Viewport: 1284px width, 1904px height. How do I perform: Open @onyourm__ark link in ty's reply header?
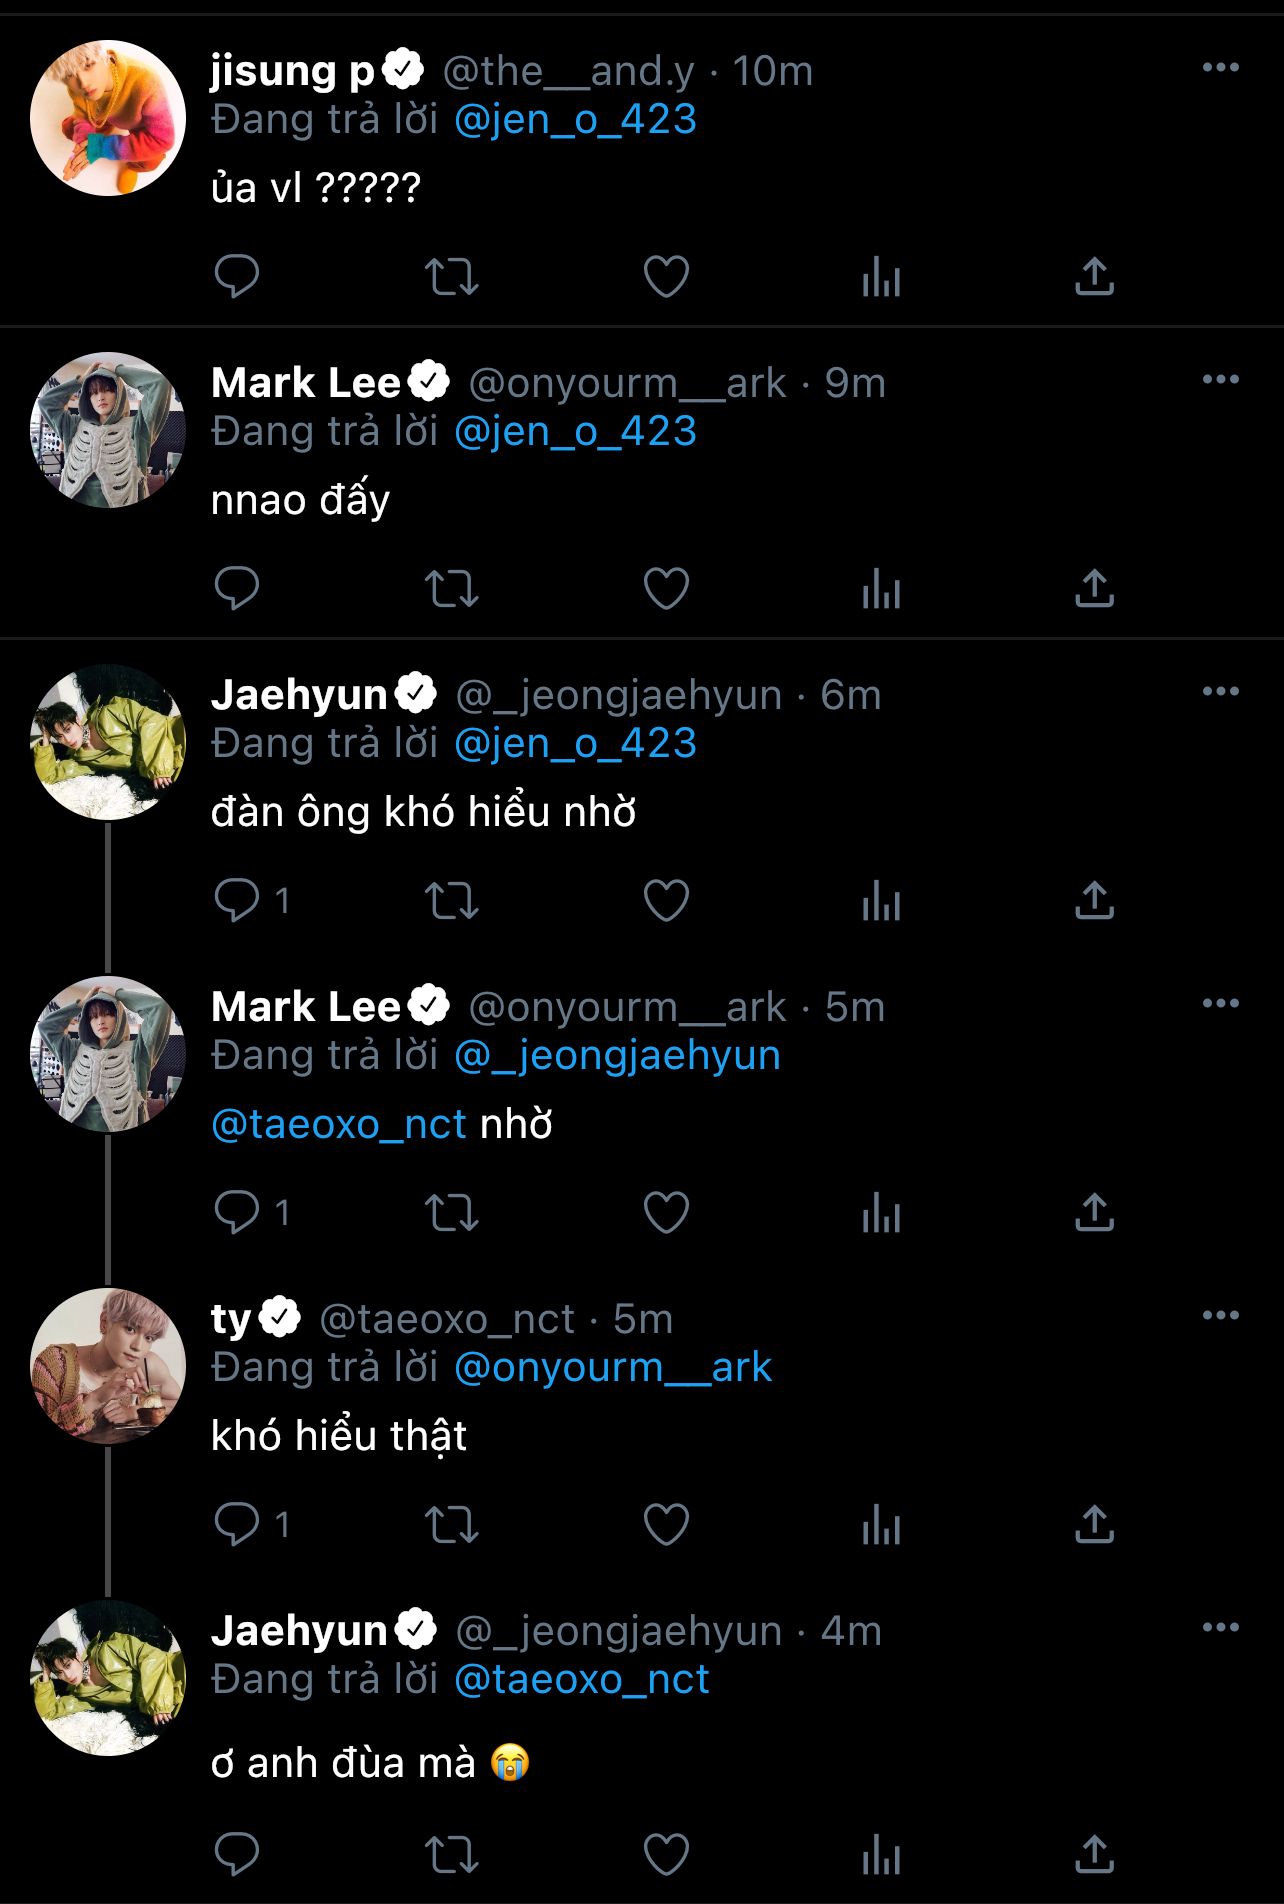pos(613,1367)
